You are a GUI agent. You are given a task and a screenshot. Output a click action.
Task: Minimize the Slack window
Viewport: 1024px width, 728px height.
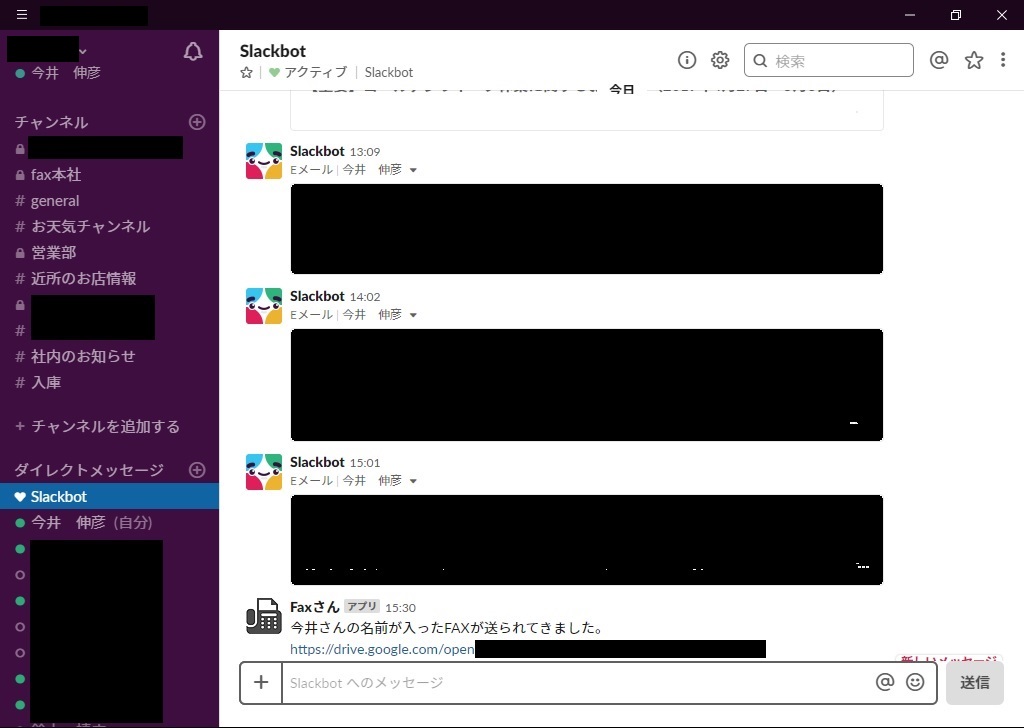point(910,14)
